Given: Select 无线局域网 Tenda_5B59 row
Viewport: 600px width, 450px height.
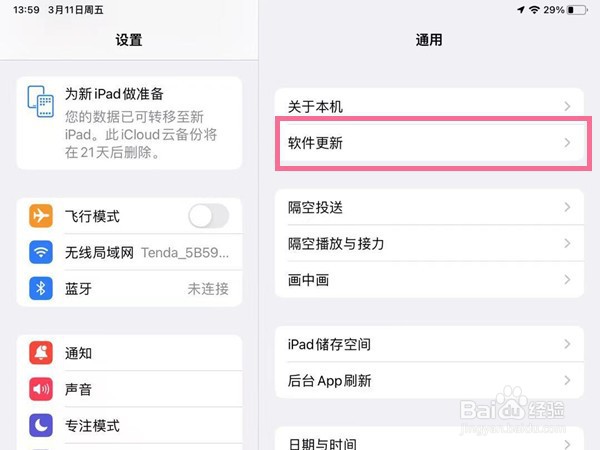Looking at the screenshot, I should pyautogui.click(x=129, y=252).
